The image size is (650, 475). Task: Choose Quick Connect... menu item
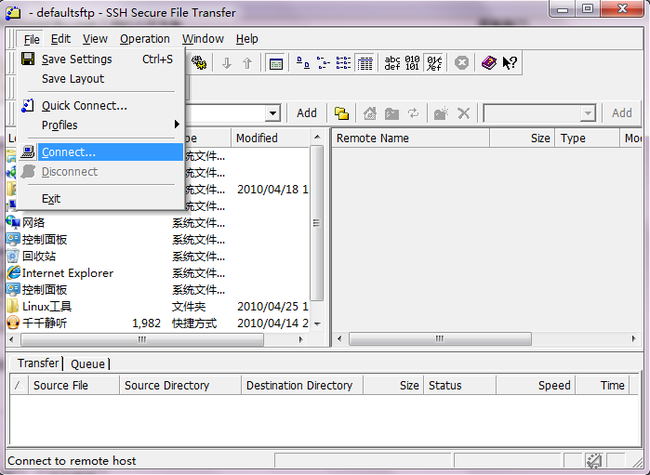(x=100, y=106)
